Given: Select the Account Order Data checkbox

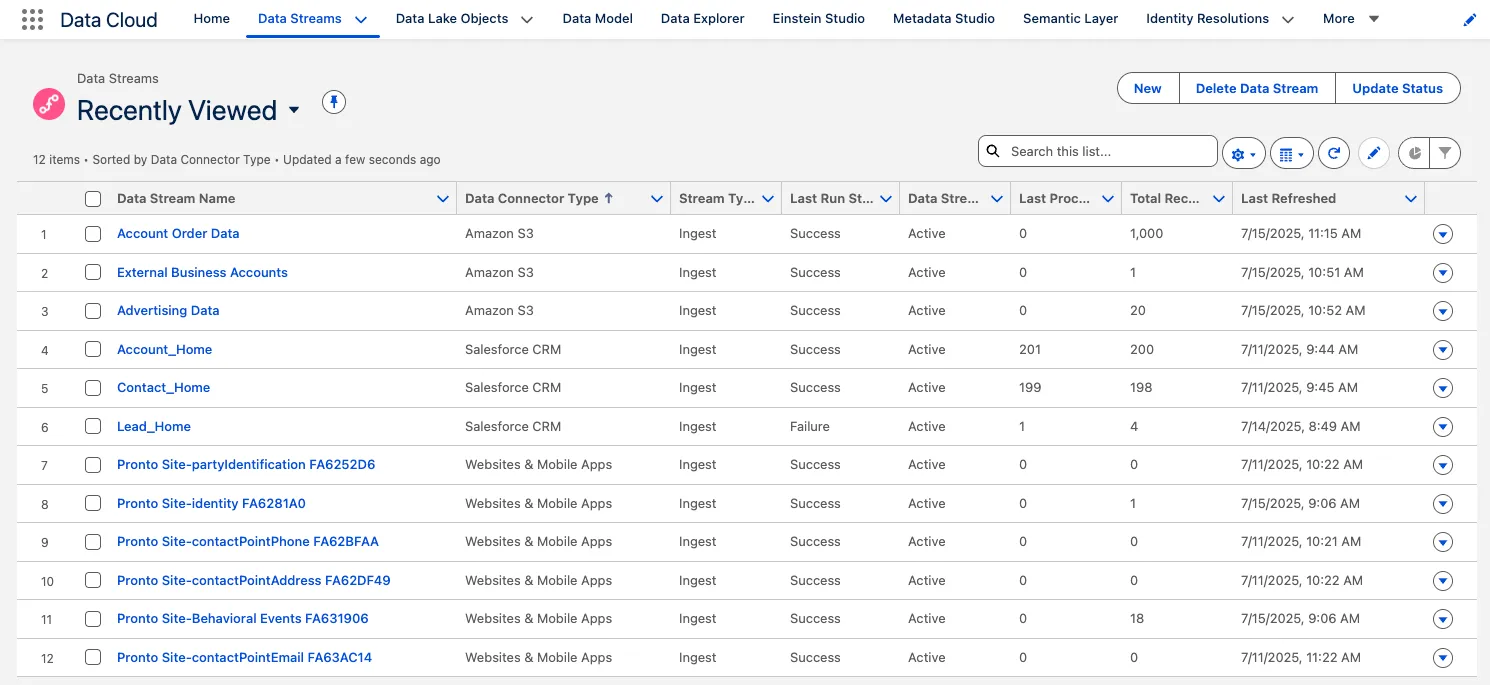Looking at the screenshot, I should pos(93,234).
